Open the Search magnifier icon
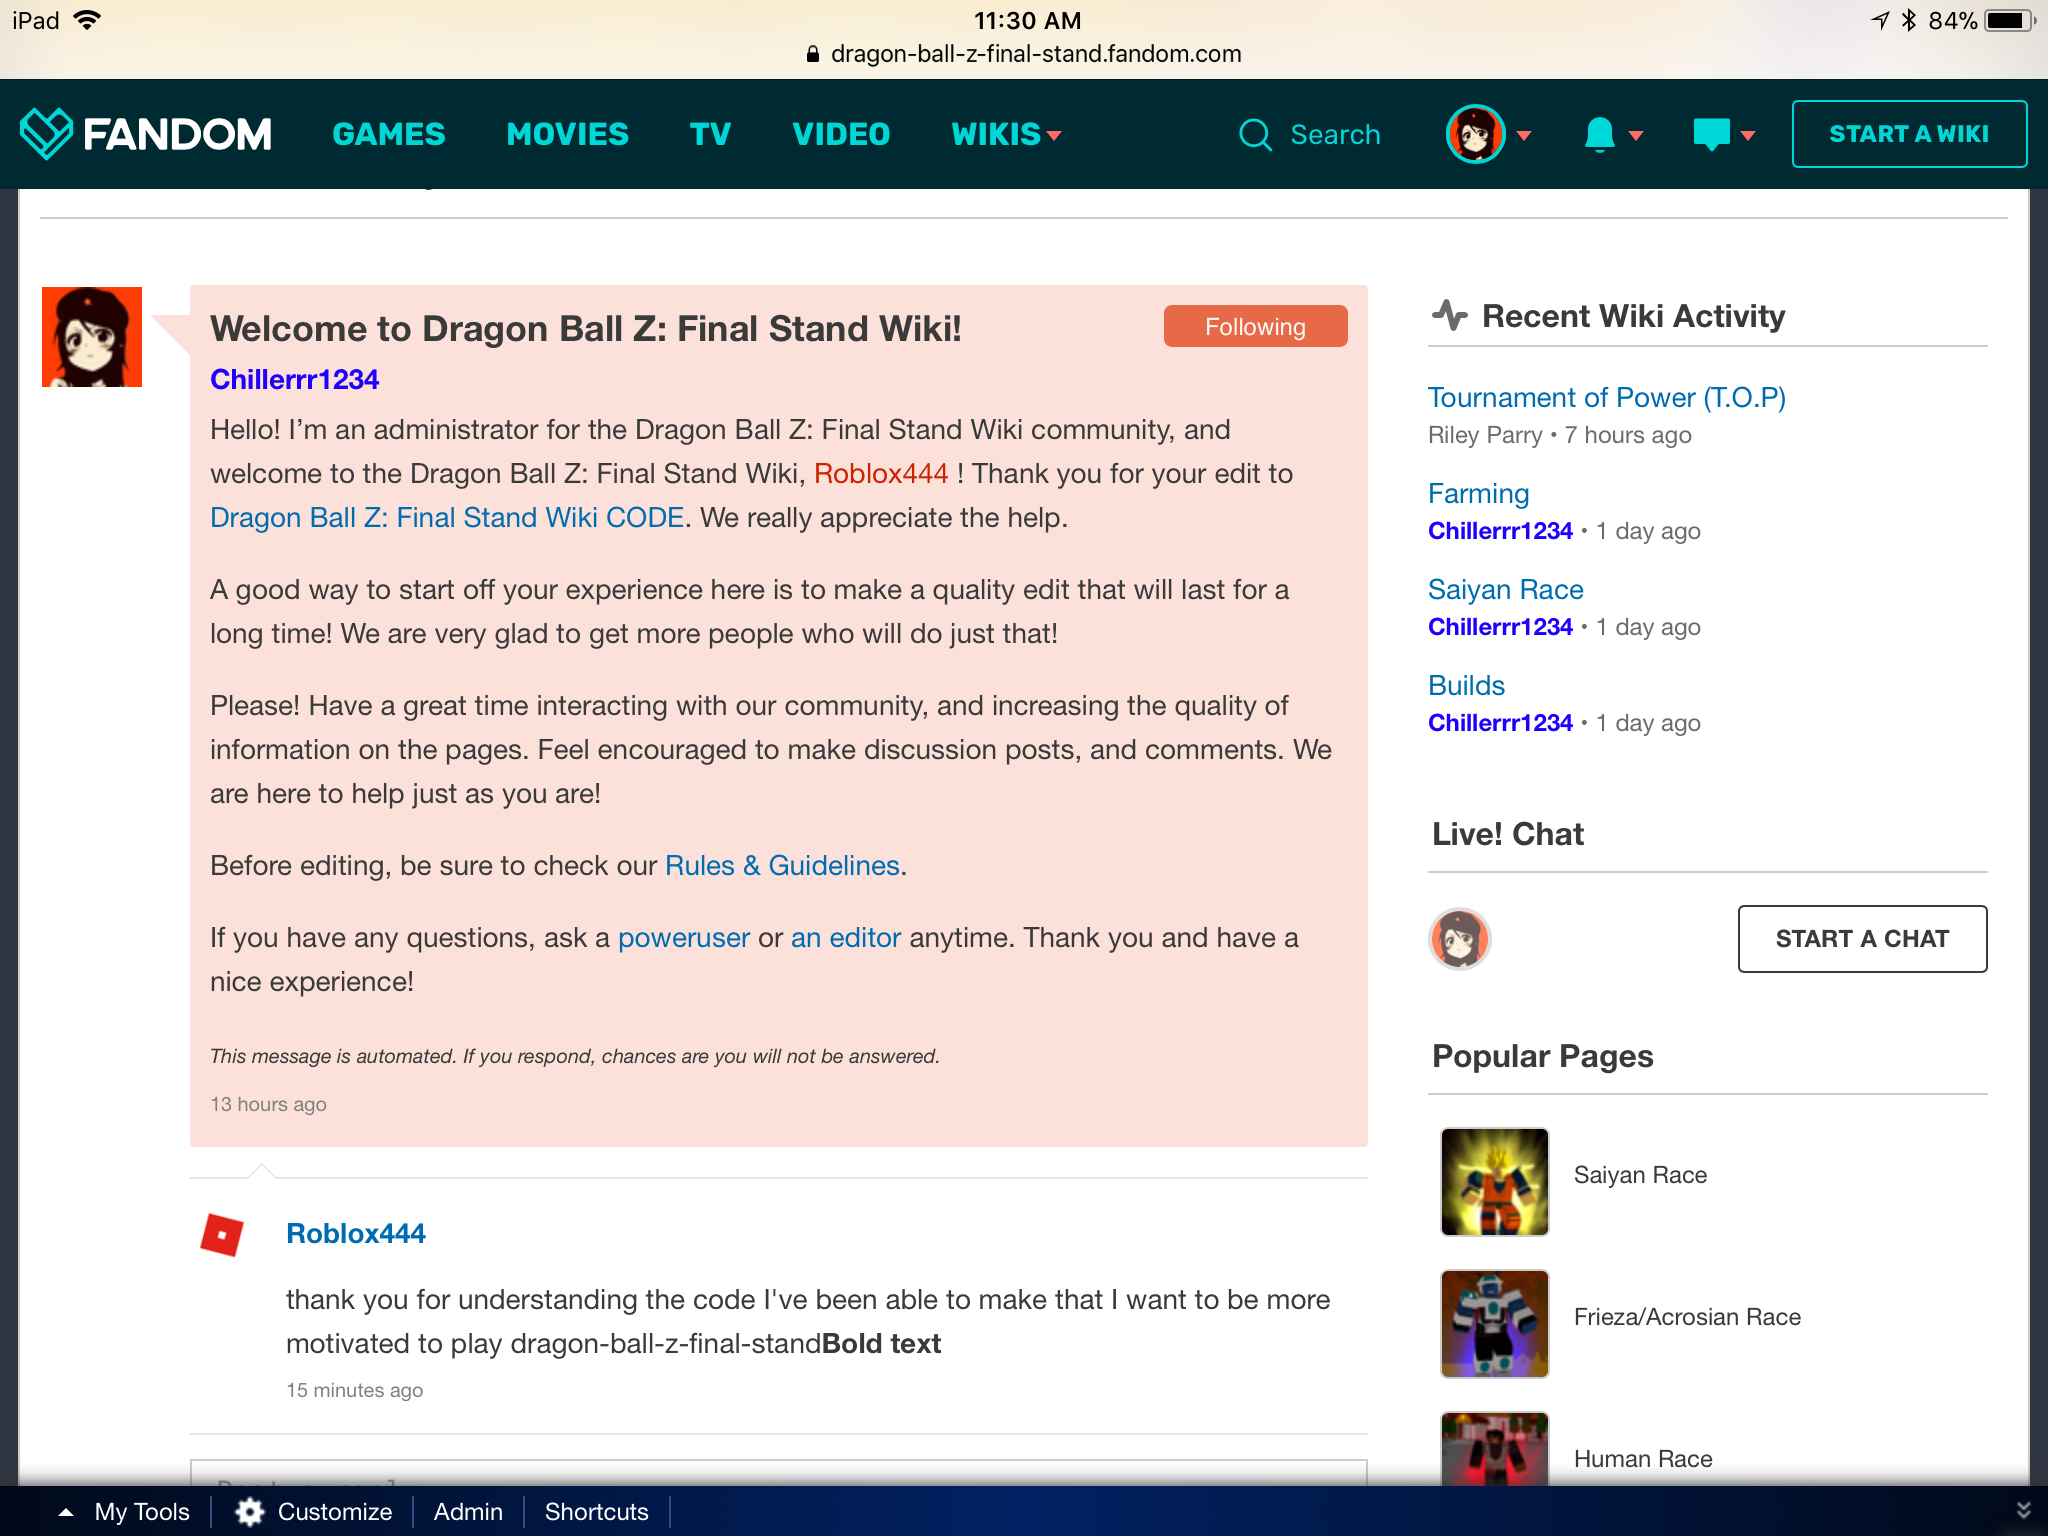2048x1536 pixels. pos(1255,134)
